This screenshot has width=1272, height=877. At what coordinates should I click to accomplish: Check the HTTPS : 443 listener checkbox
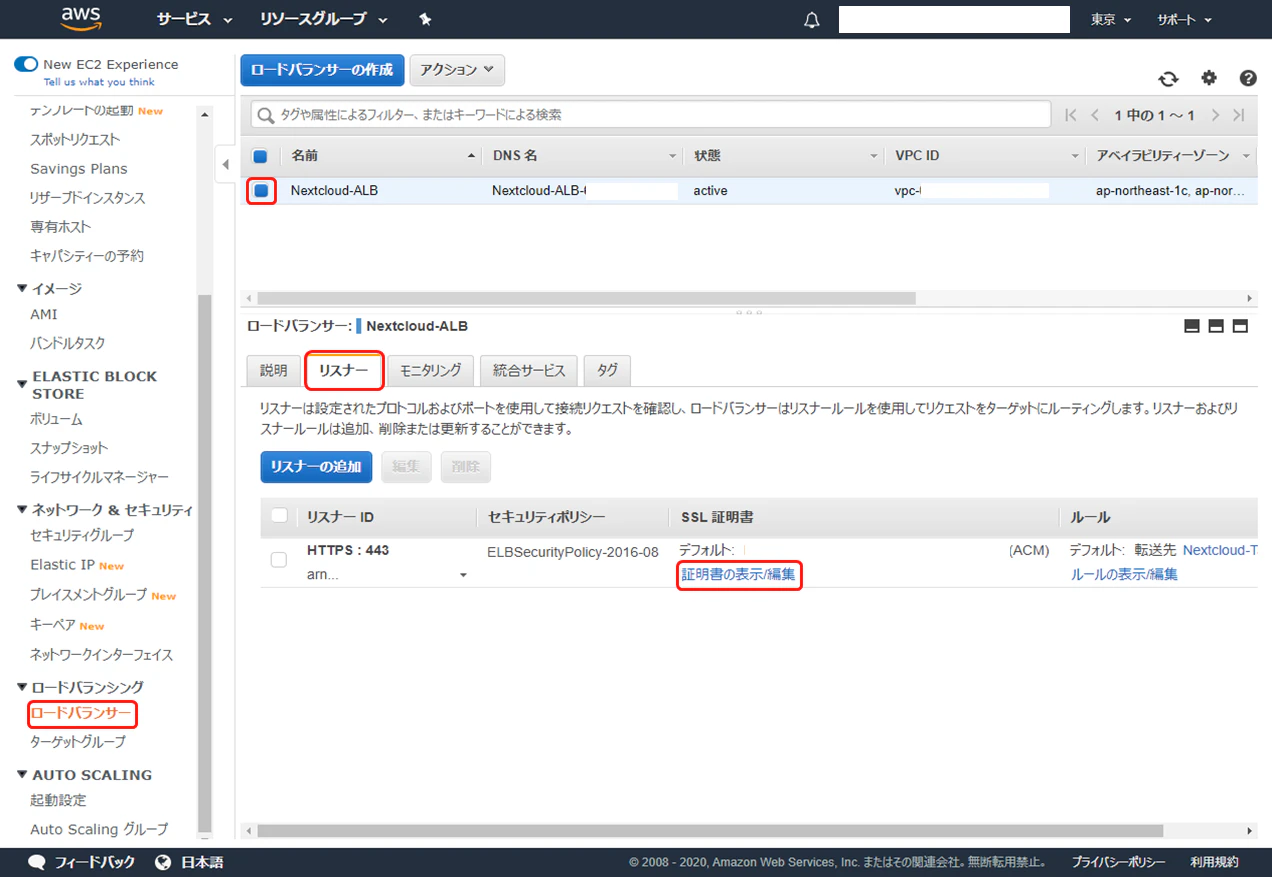(279, 560)
